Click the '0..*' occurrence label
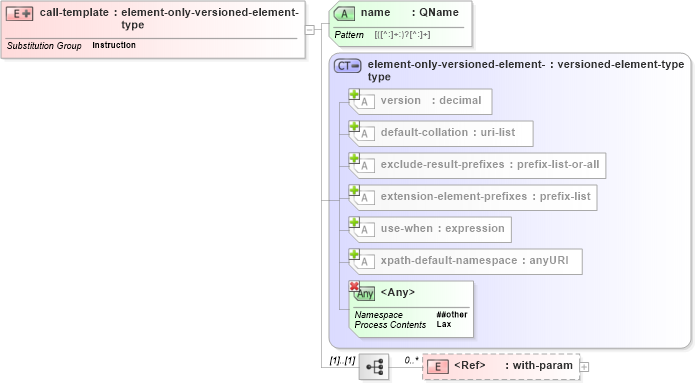This screenshot has width=696, height=384. pyautogui.click(x=411, y=360)
